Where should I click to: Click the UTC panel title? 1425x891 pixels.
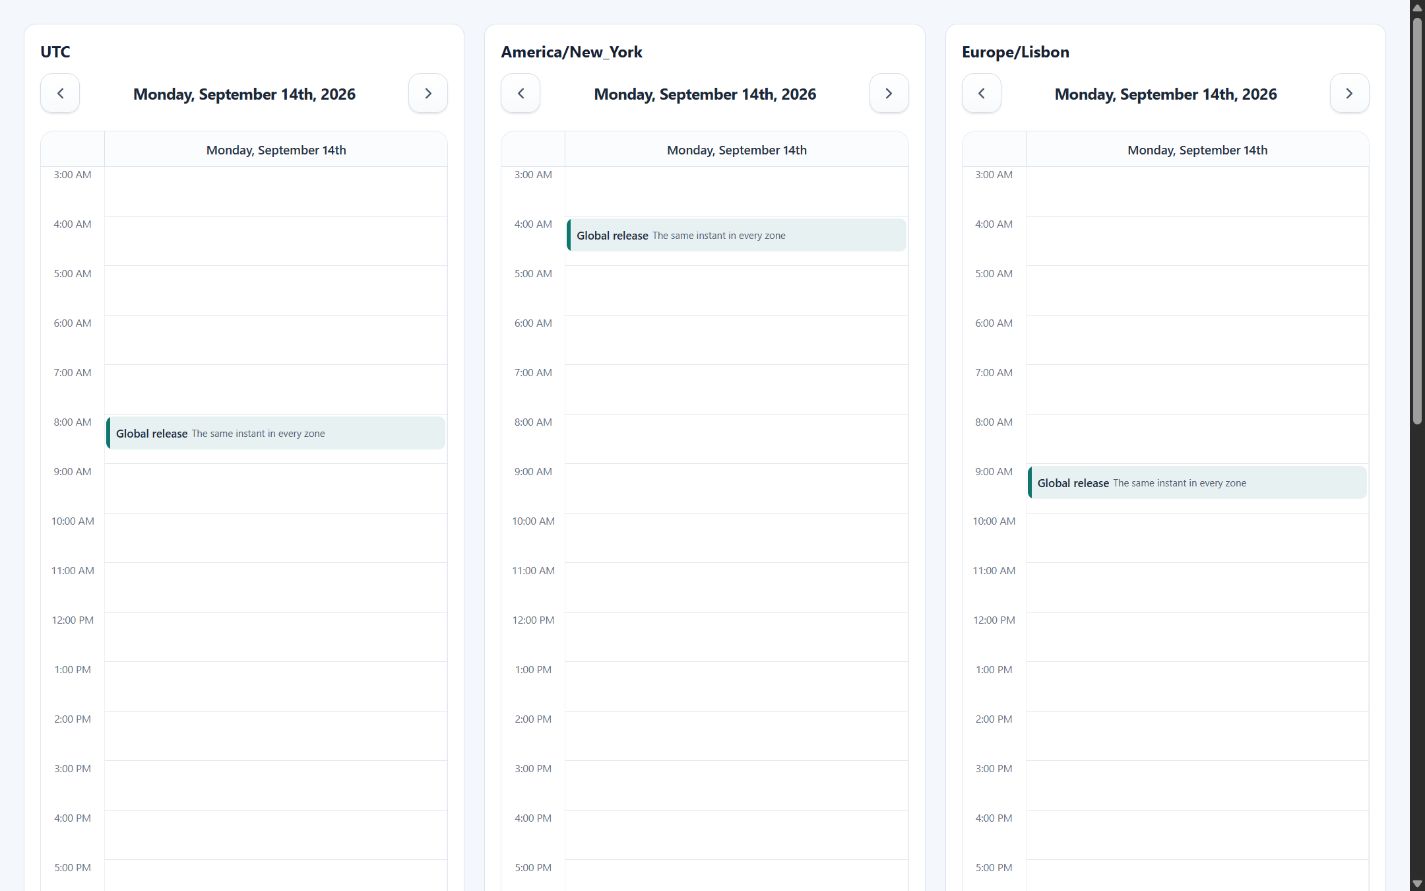55,52
